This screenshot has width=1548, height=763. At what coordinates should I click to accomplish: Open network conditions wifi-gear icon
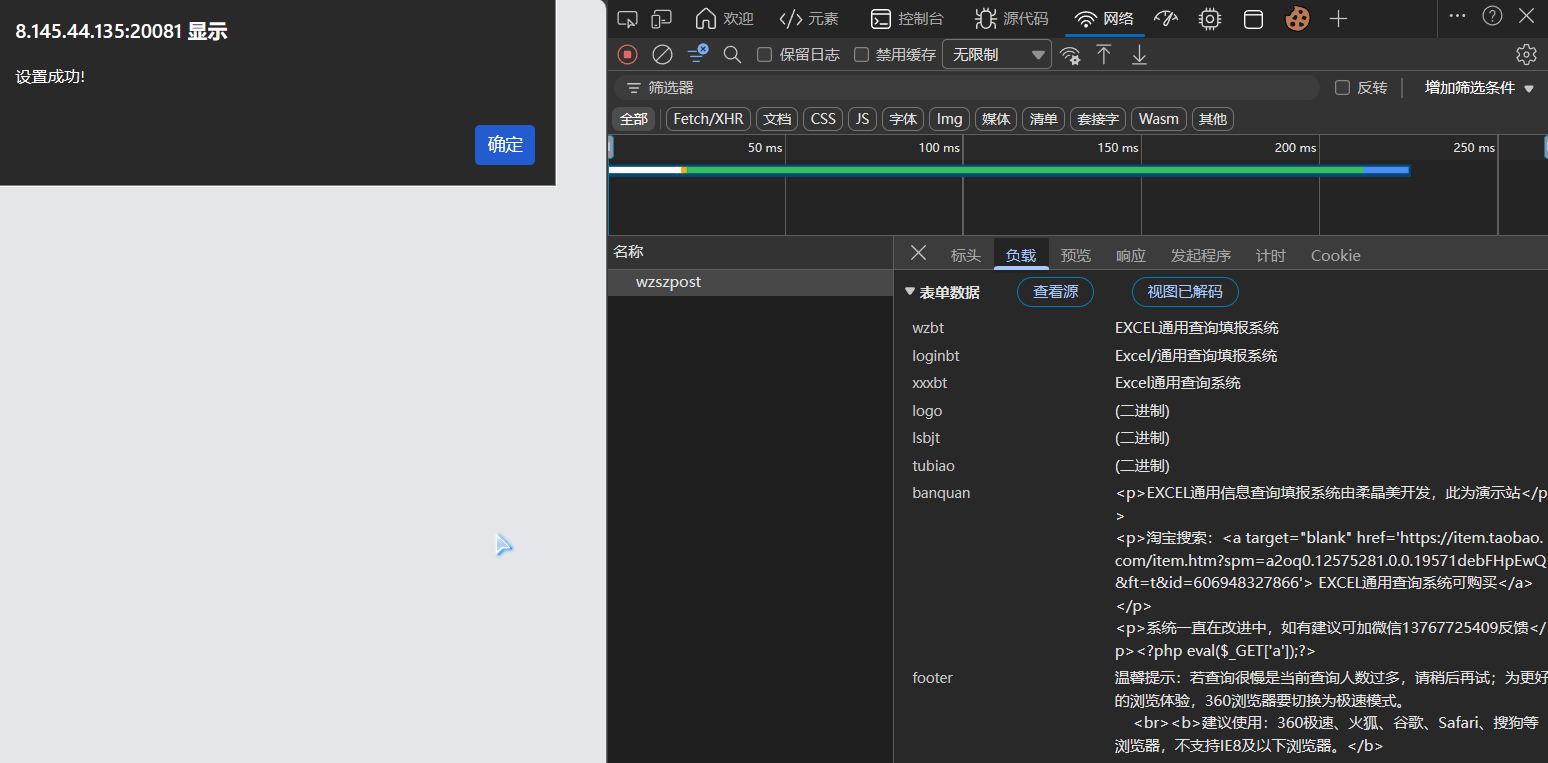point(1070,55)
